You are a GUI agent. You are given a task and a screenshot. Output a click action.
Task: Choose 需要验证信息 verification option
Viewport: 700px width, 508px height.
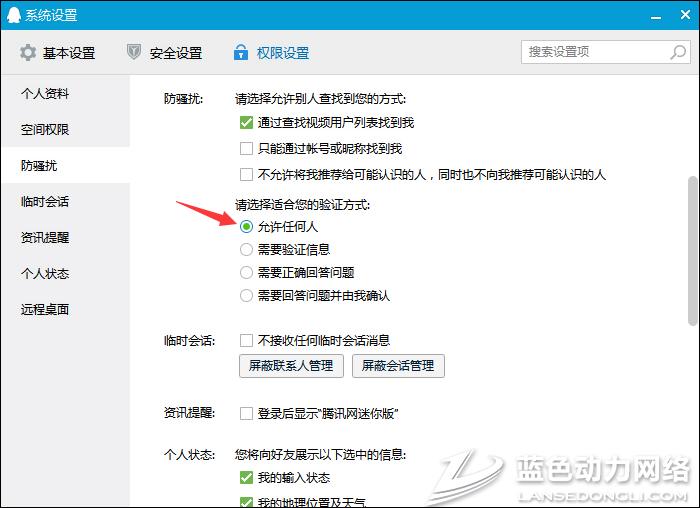click(x=246, y=249)
